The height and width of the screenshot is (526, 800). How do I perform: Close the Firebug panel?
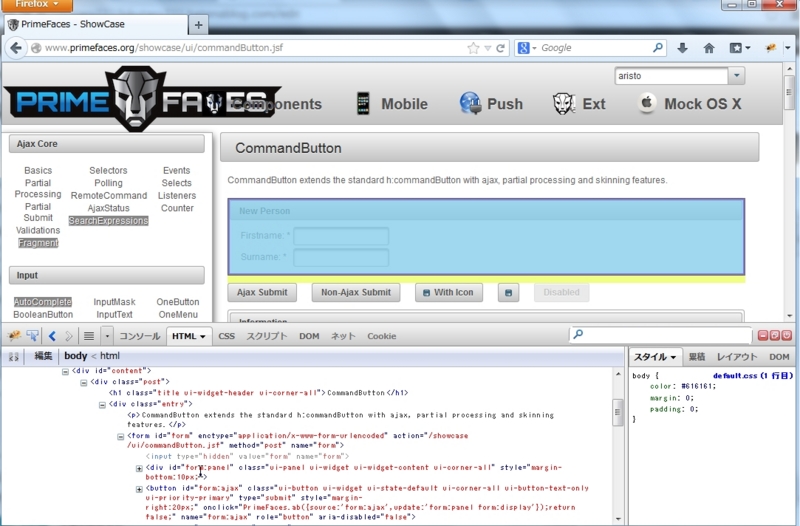[x=787, y=335]
